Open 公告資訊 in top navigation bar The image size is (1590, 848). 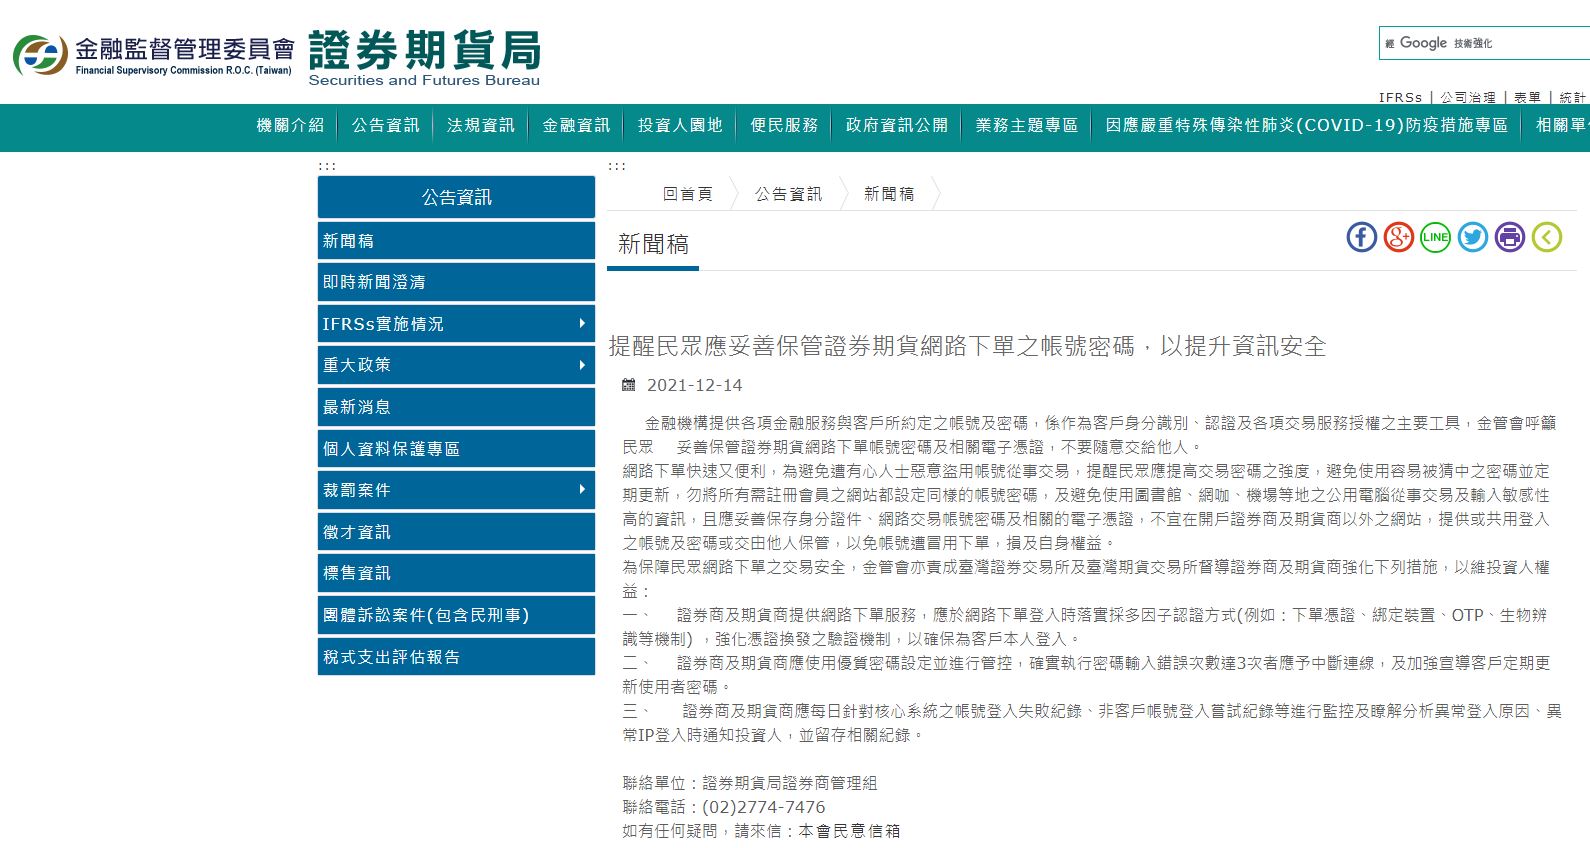386,125
